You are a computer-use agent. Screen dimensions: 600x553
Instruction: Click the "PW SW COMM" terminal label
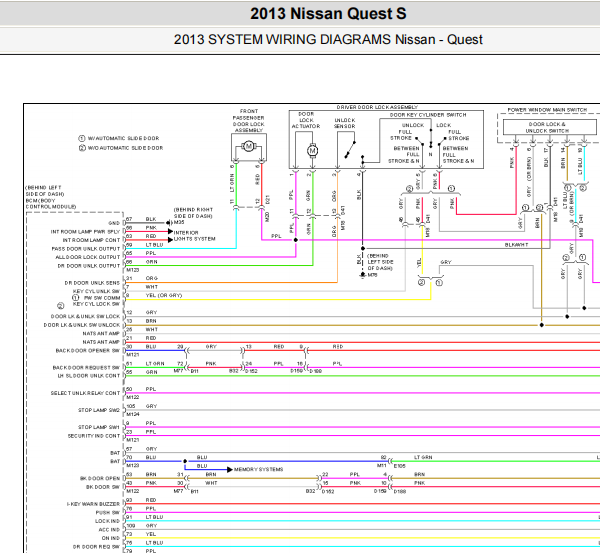102,298
